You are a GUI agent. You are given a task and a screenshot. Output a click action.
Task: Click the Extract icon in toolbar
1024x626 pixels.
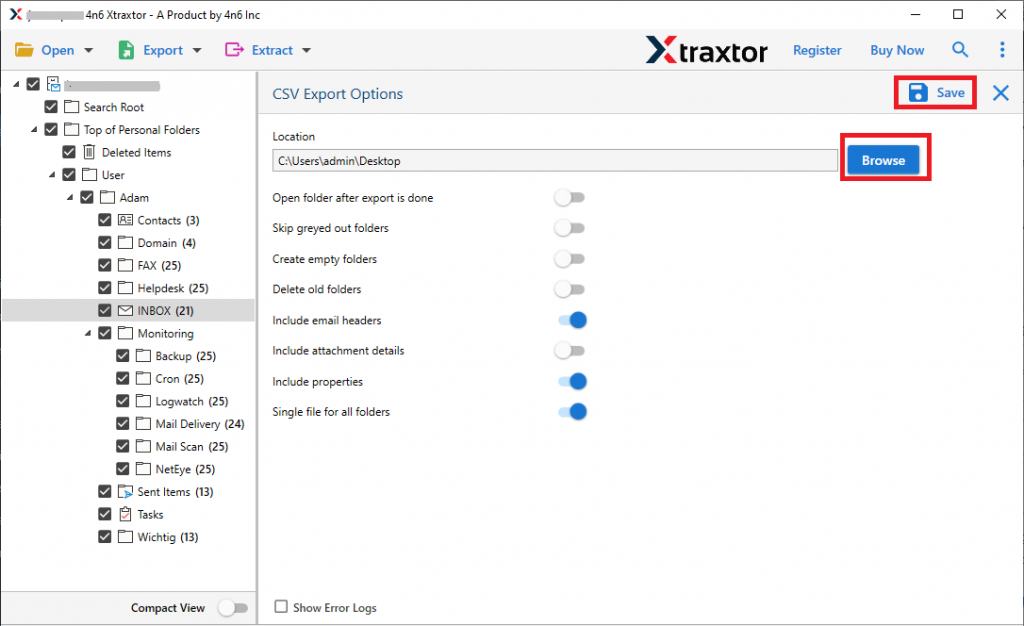point(233,49)
